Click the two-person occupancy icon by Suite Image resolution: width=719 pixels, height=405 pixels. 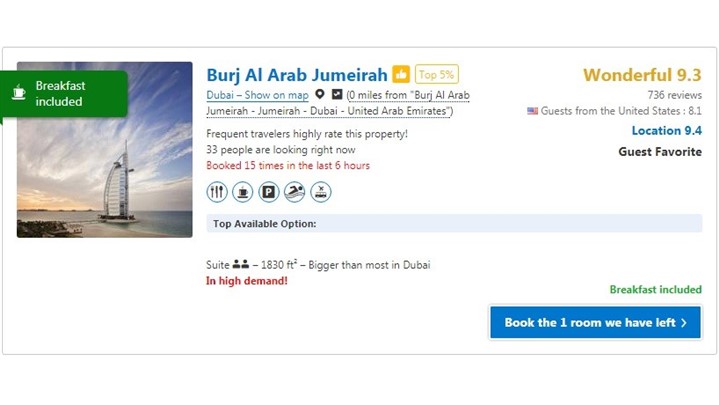tap(240, 265)
